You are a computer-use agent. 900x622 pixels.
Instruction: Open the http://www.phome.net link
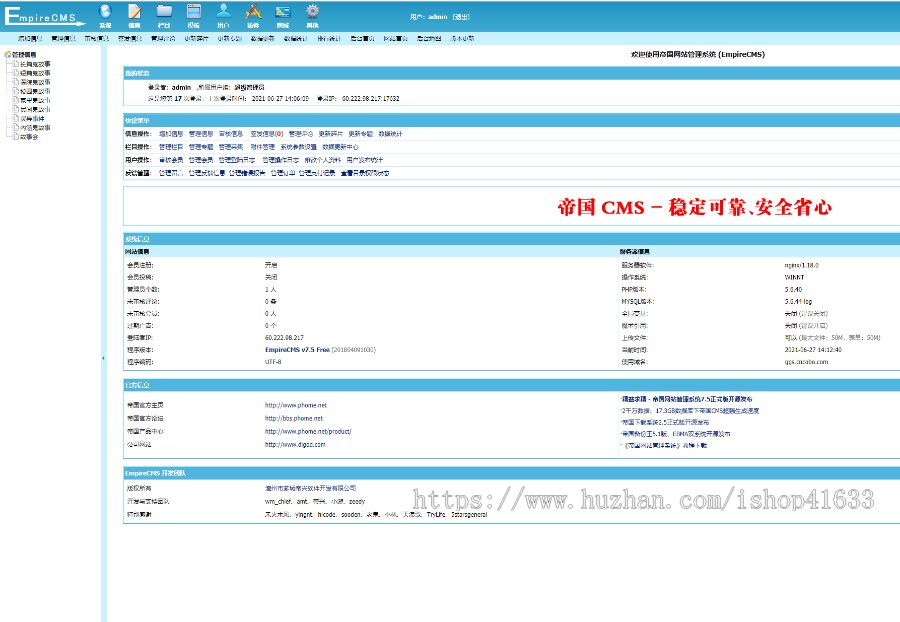[296, 405]
